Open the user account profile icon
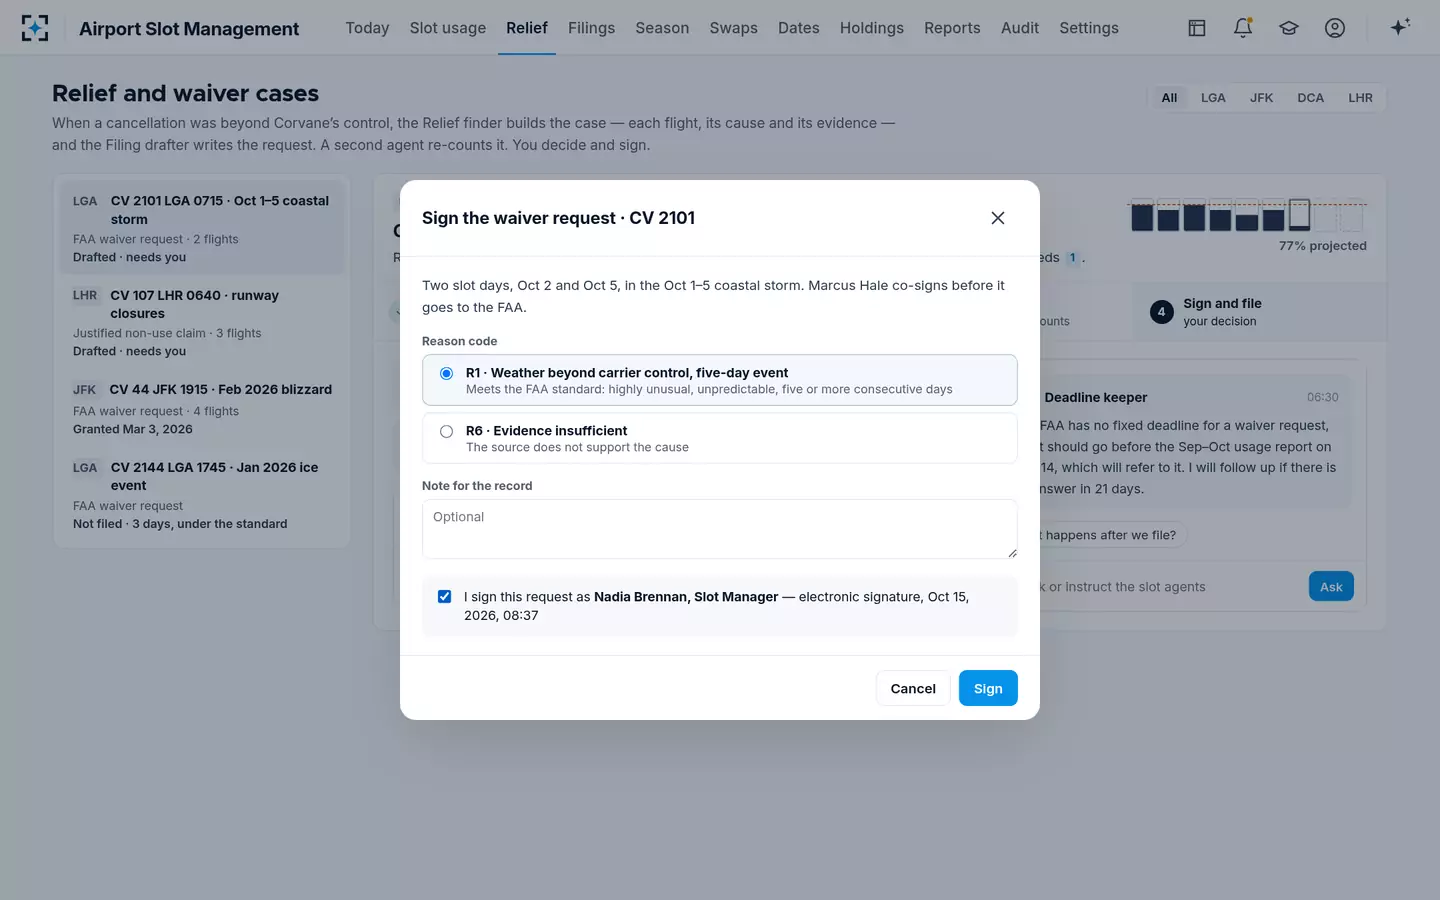1440x900 pixels. click(x=1335, y=28)
